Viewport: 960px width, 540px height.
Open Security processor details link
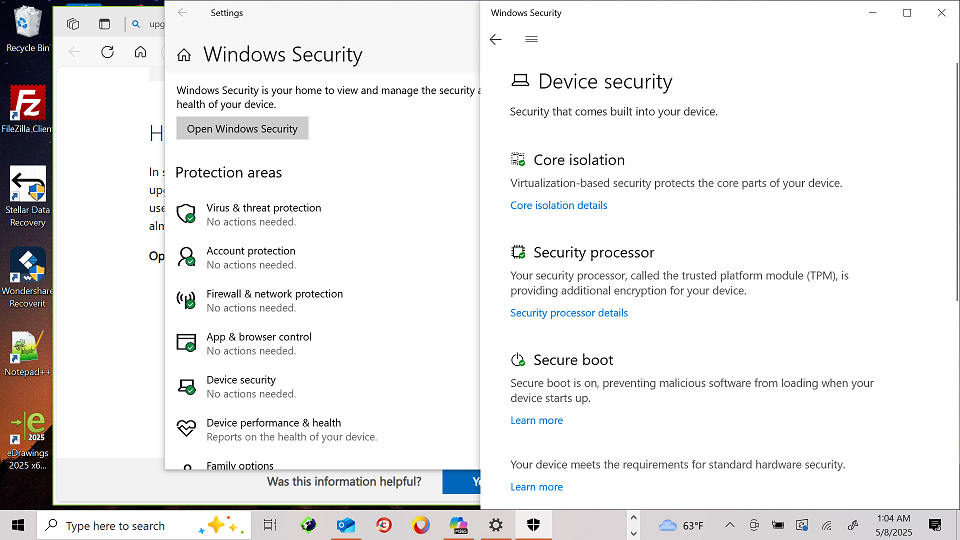(569, 313)
